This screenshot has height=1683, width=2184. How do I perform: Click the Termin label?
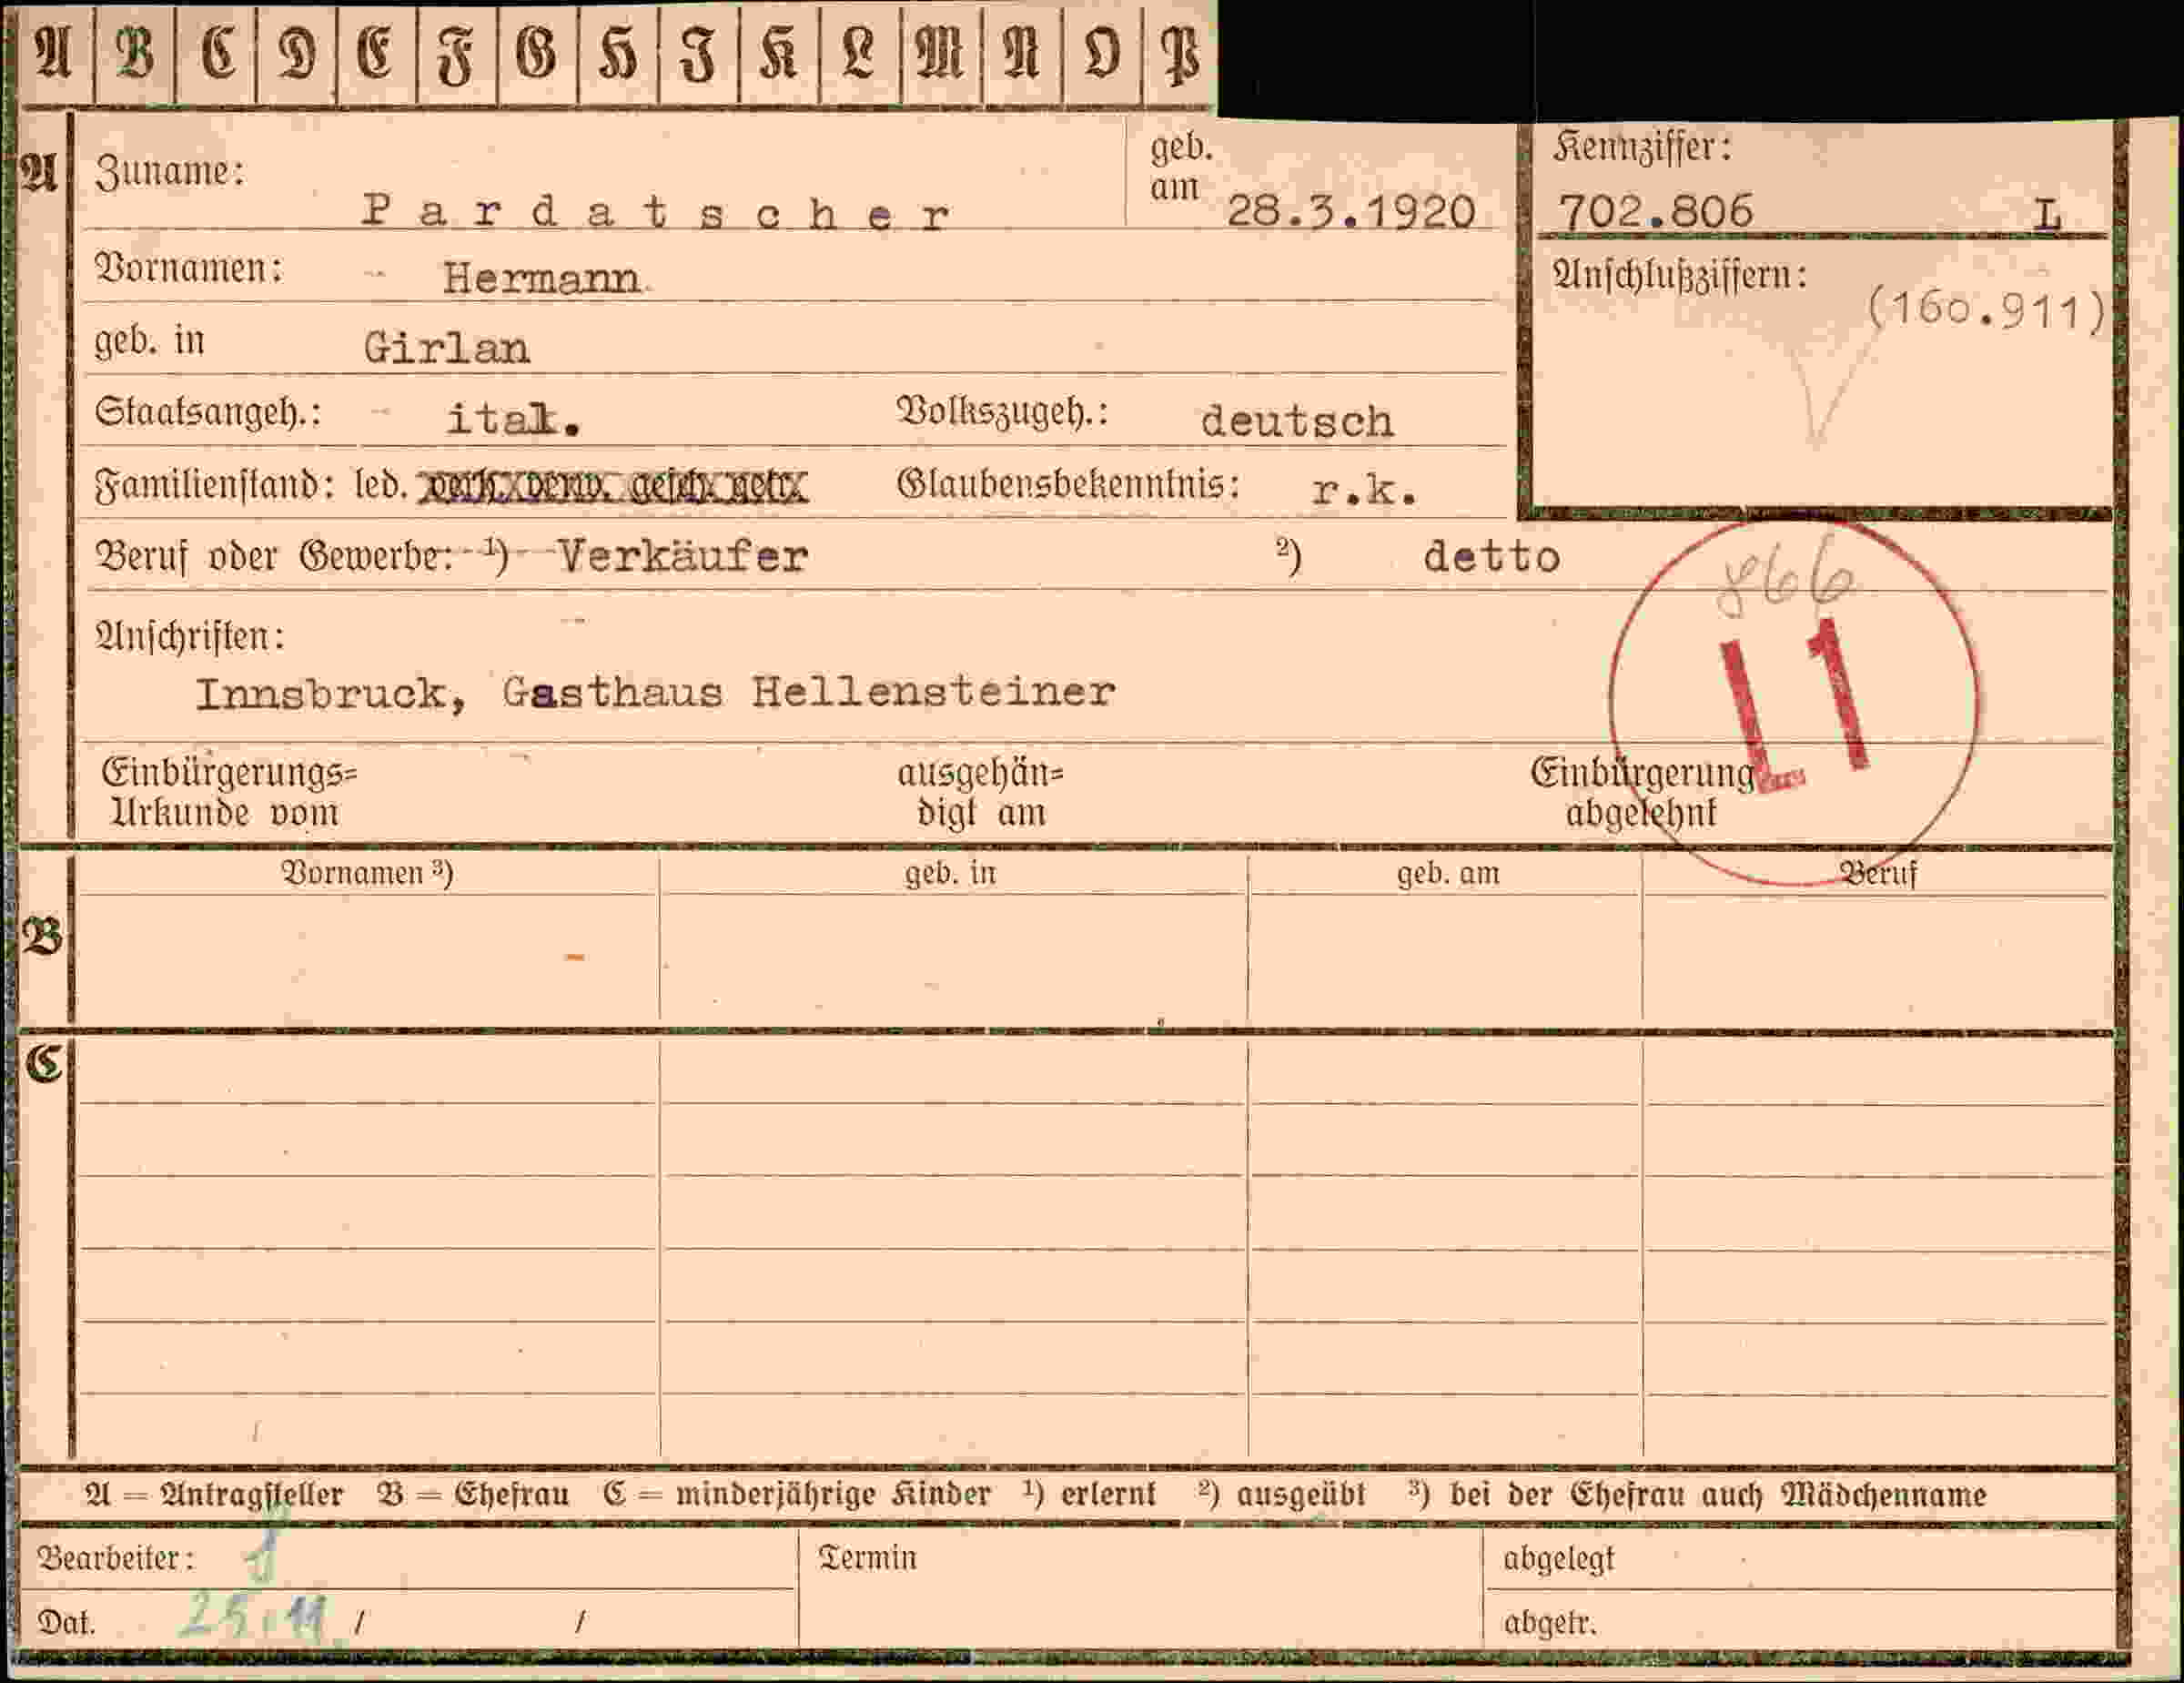pyautogui.click(x=867, y=1558)
